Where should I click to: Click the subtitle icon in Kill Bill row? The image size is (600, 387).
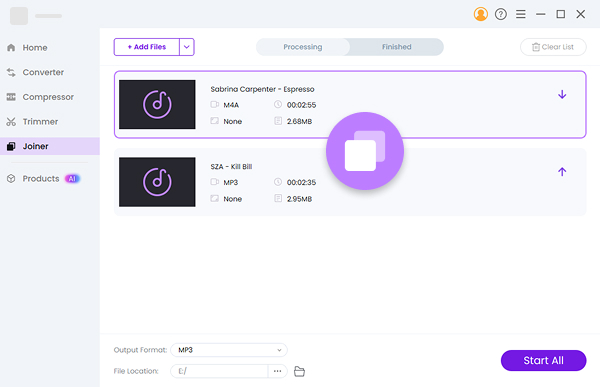[215, 198]
